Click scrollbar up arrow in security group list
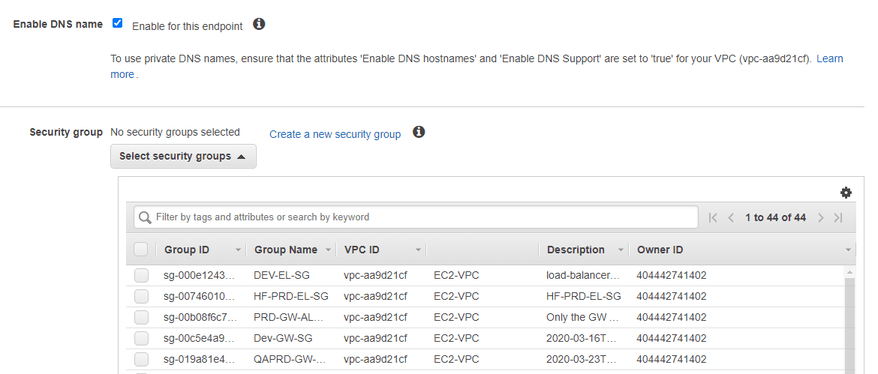878x374 pixels. (x=849, y=273)
